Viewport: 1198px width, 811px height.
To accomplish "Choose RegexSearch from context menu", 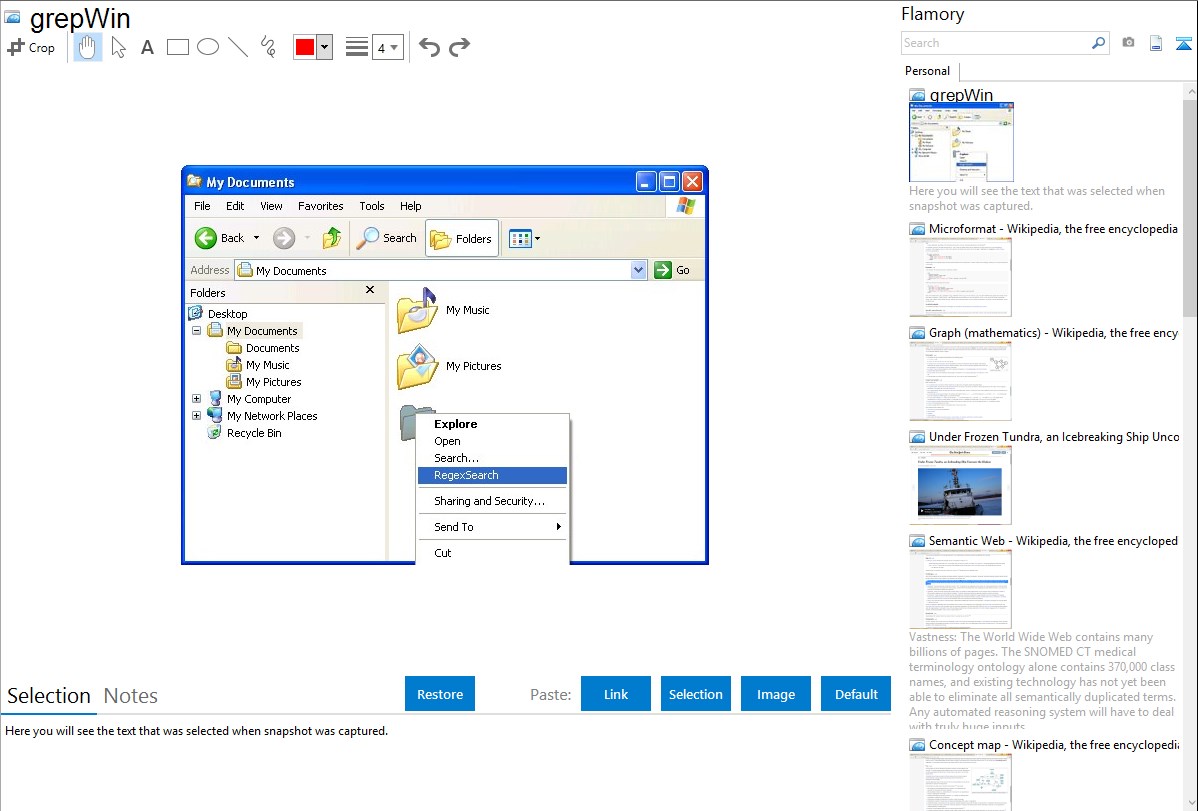I will click(493, 475).
